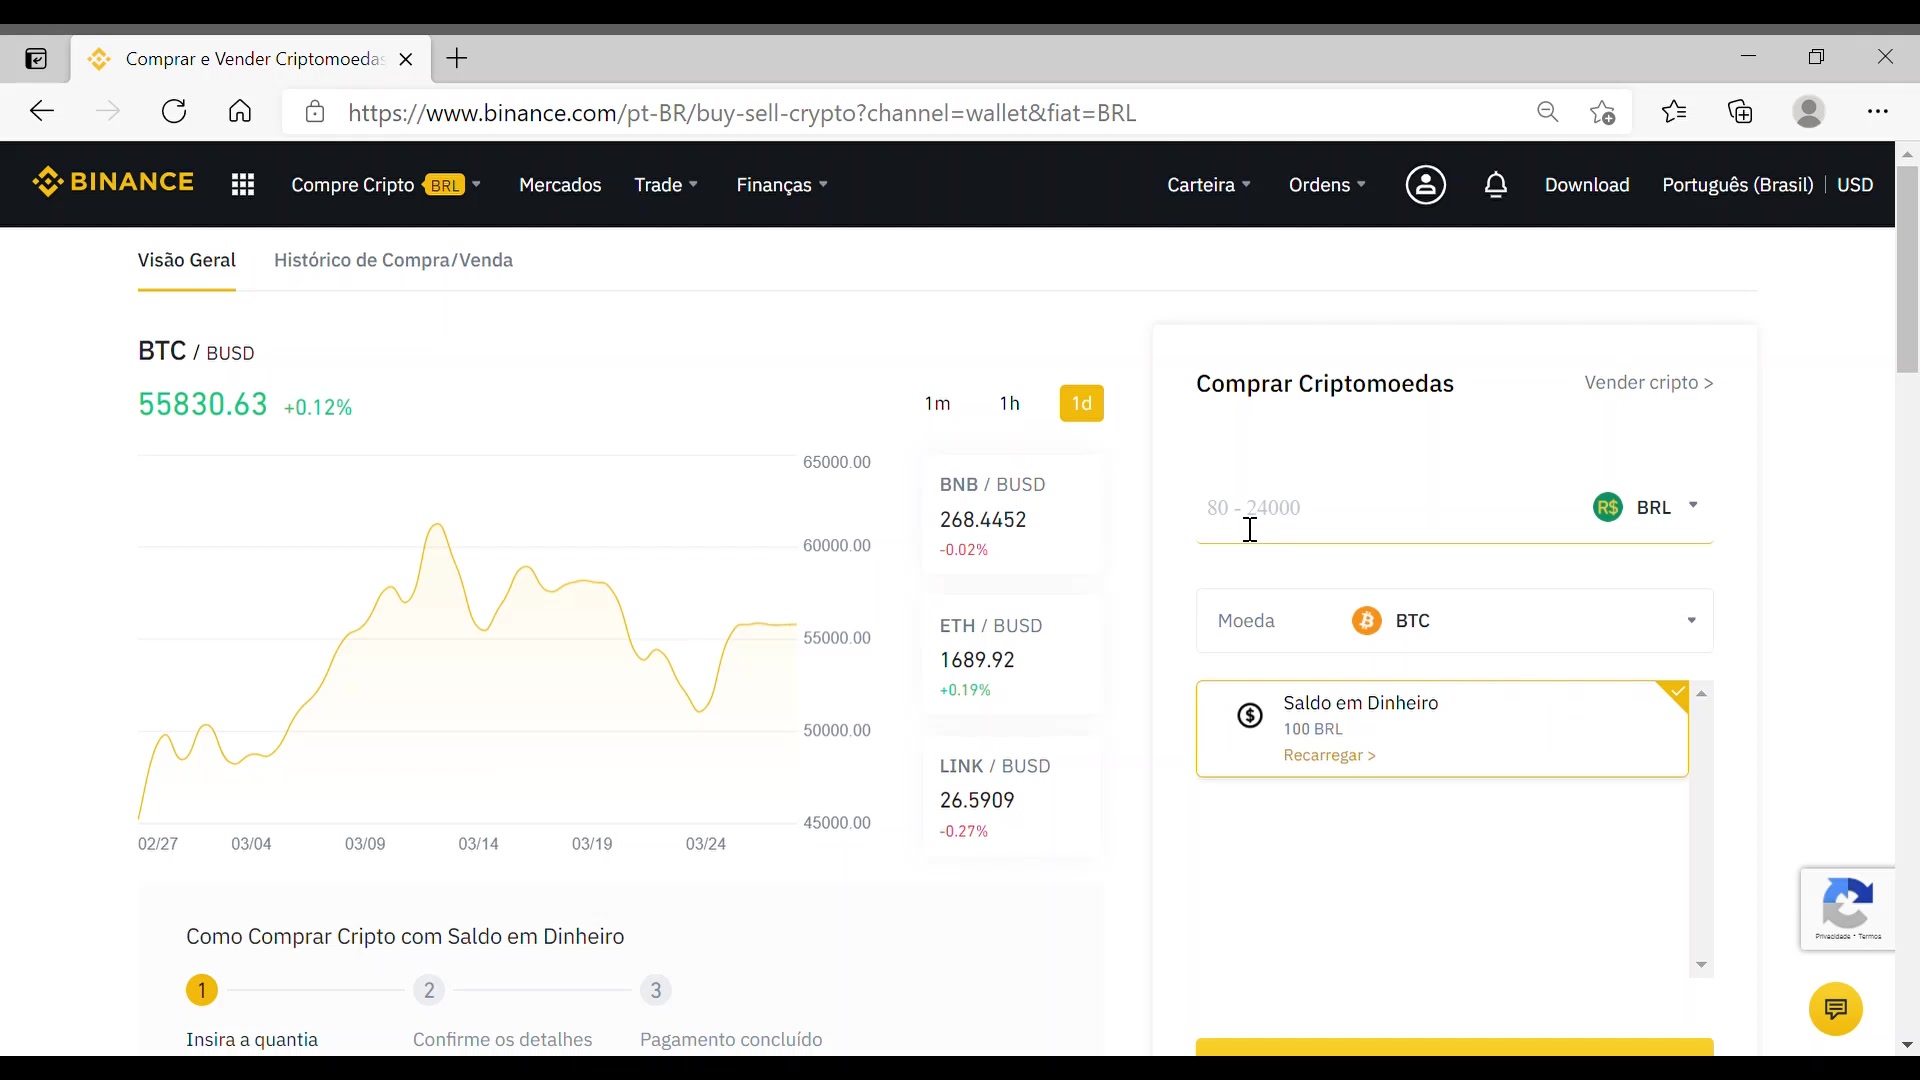Click the Recarregar link
Screen dimensions: 1920x1080
point(1329,755)
